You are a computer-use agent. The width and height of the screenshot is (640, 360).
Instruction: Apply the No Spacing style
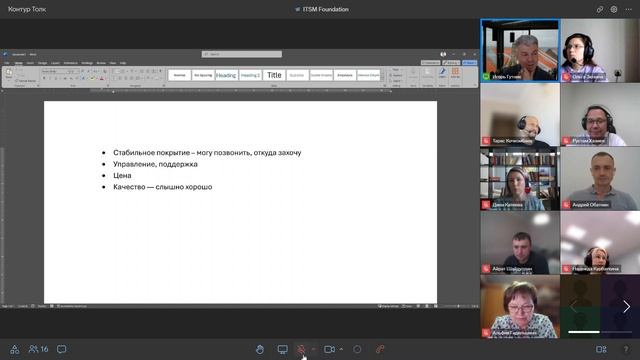203,75
